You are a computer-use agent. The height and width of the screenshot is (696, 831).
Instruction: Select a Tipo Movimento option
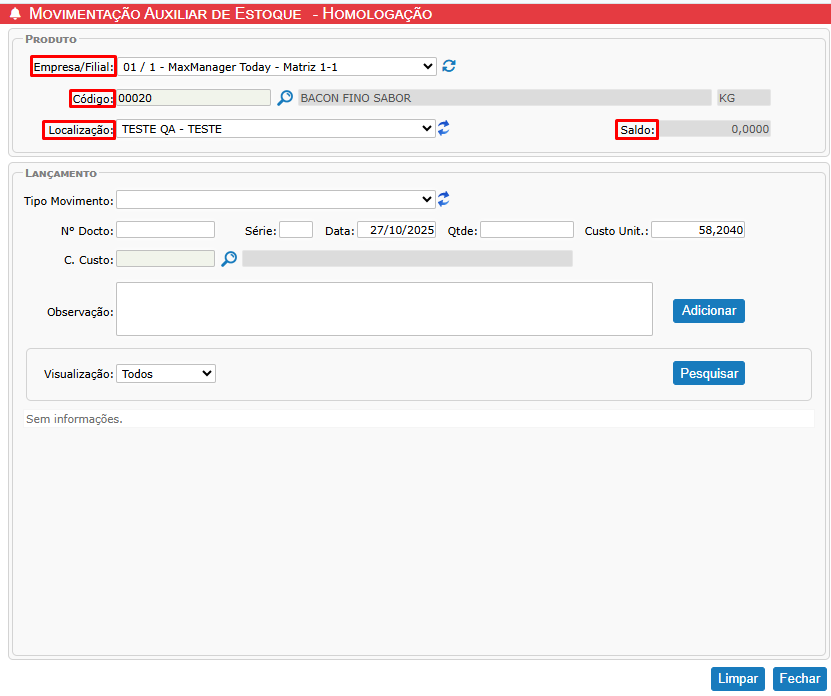coord(276,199)
